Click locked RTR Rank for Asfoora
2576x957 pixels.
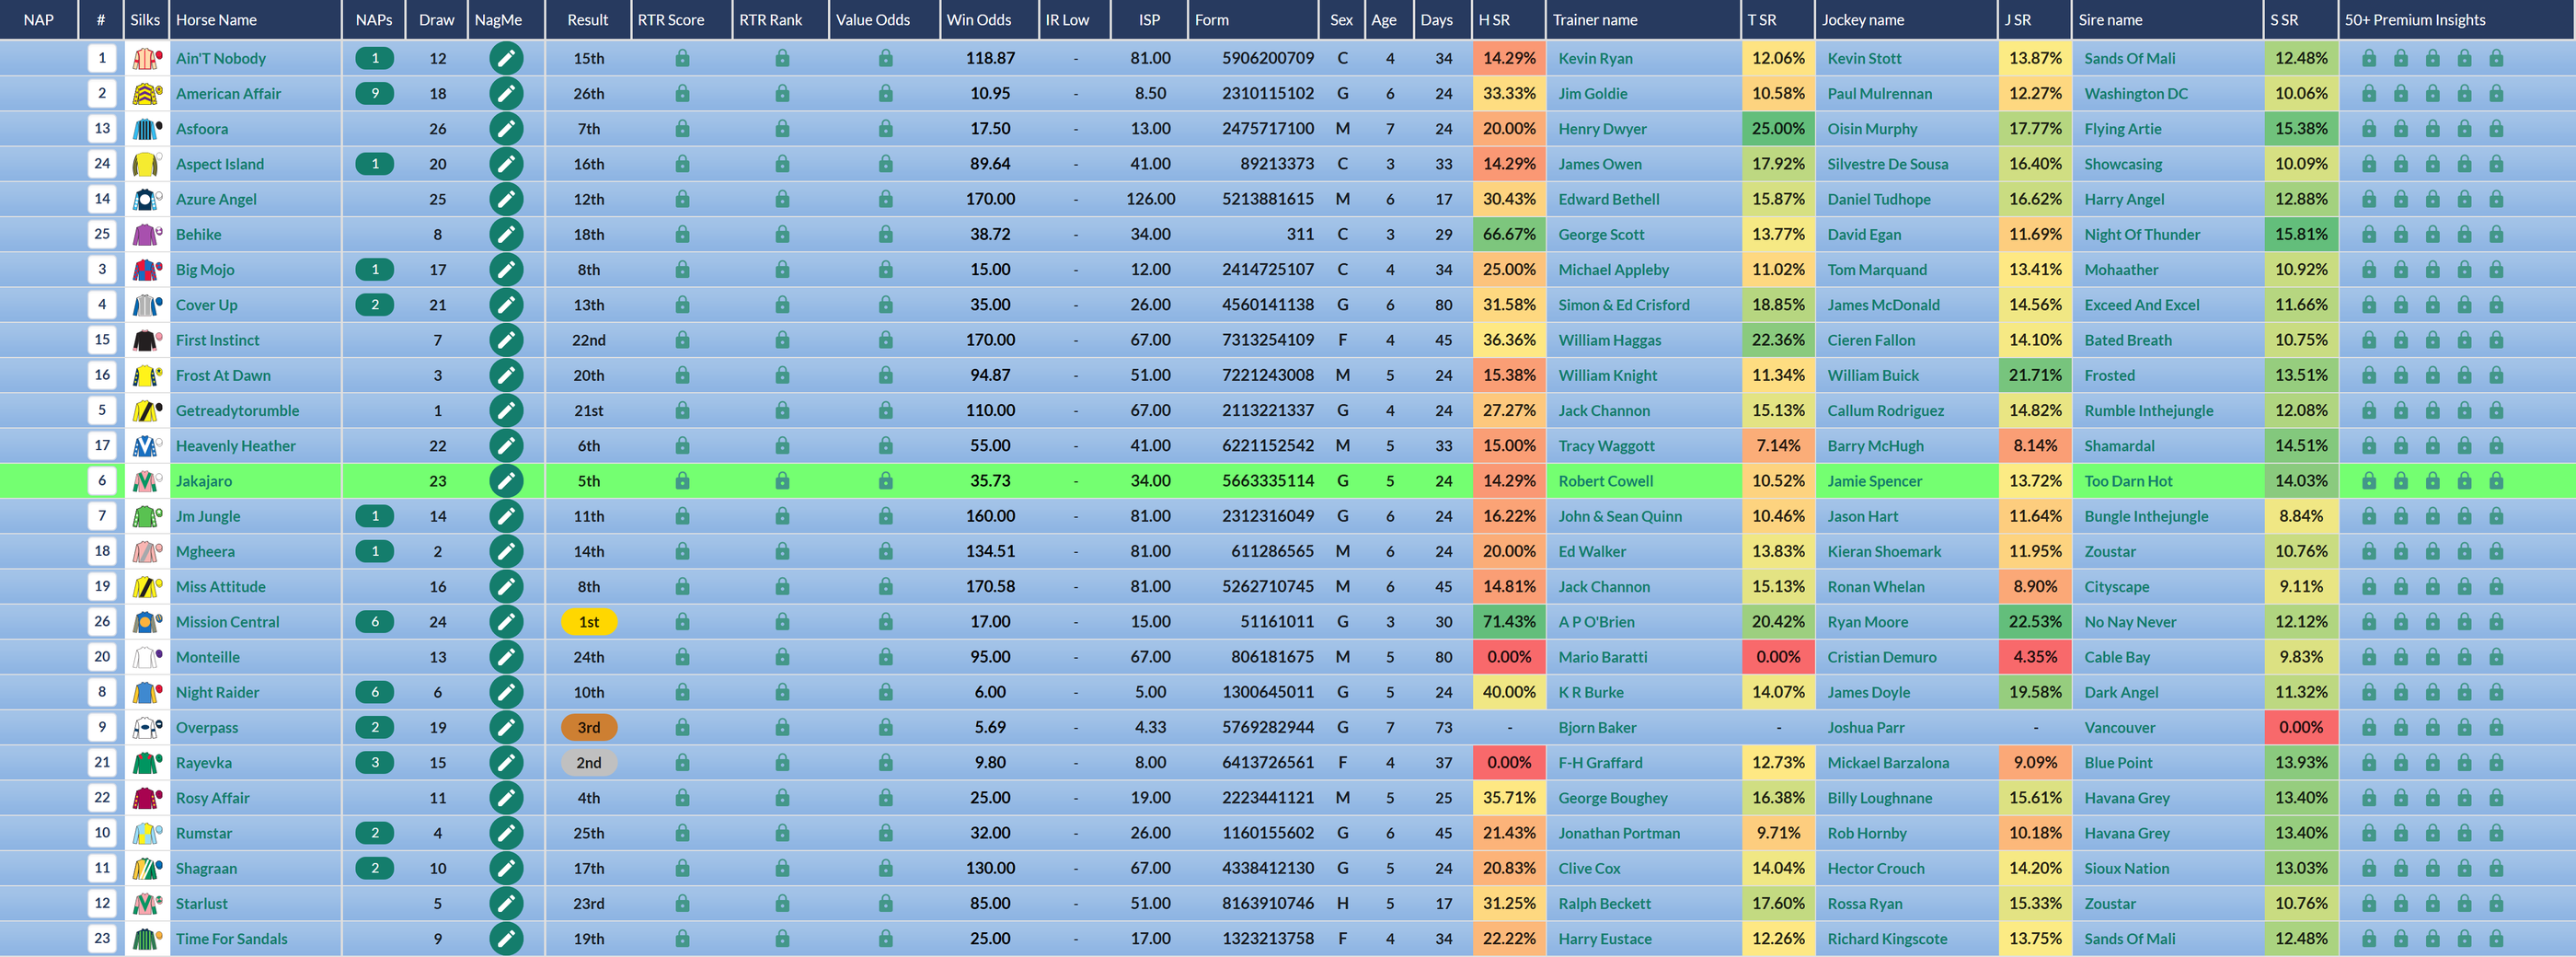(782, 129)
